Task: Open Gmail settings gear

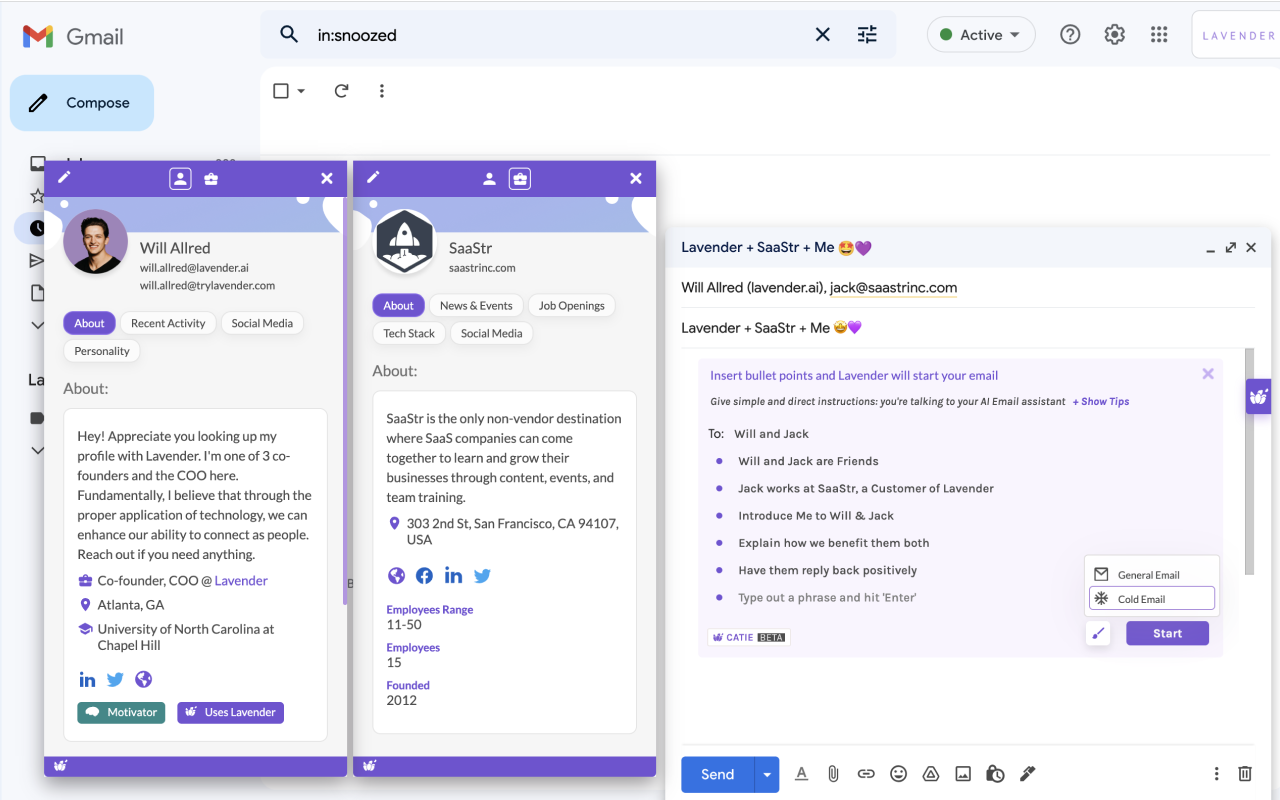Action: tap(1114, 35)
